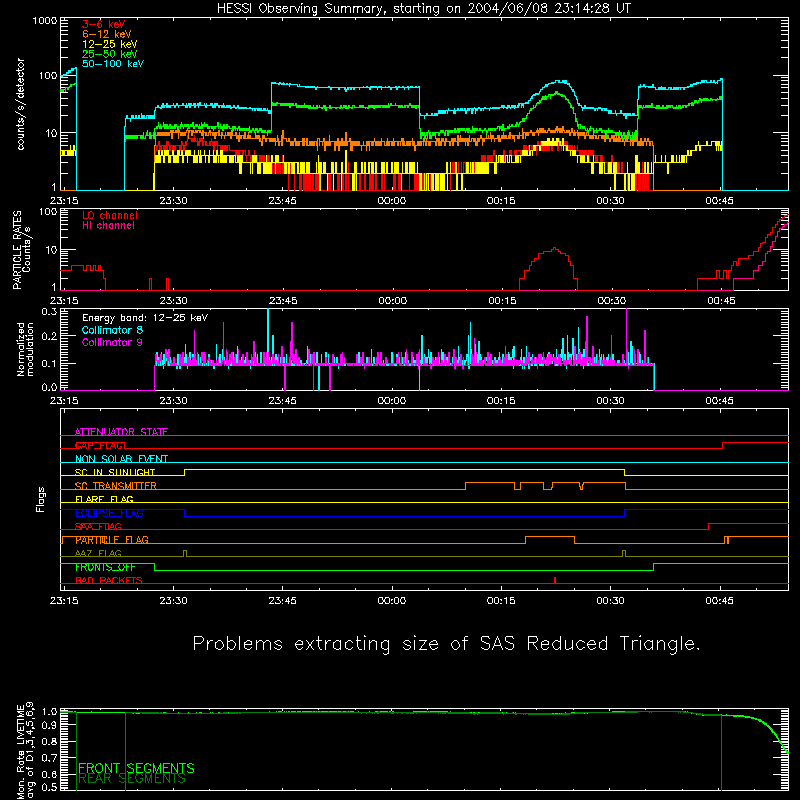Select the 3-6 keV legend label

104,24
